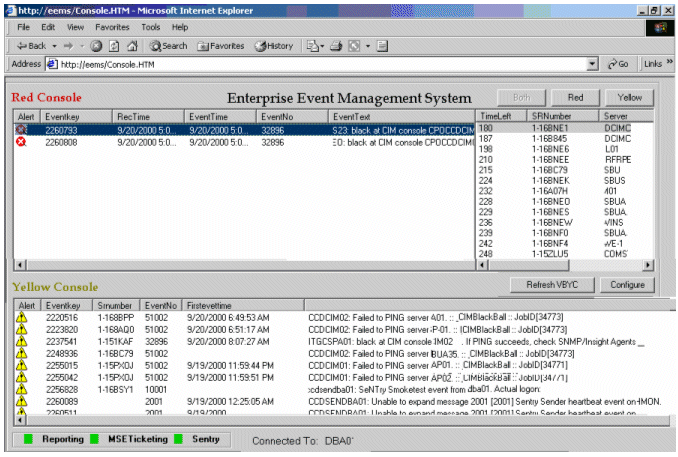This screenshot has width=678, height=457.
Task: Open the Favorites menu
Action: point(112,26)
